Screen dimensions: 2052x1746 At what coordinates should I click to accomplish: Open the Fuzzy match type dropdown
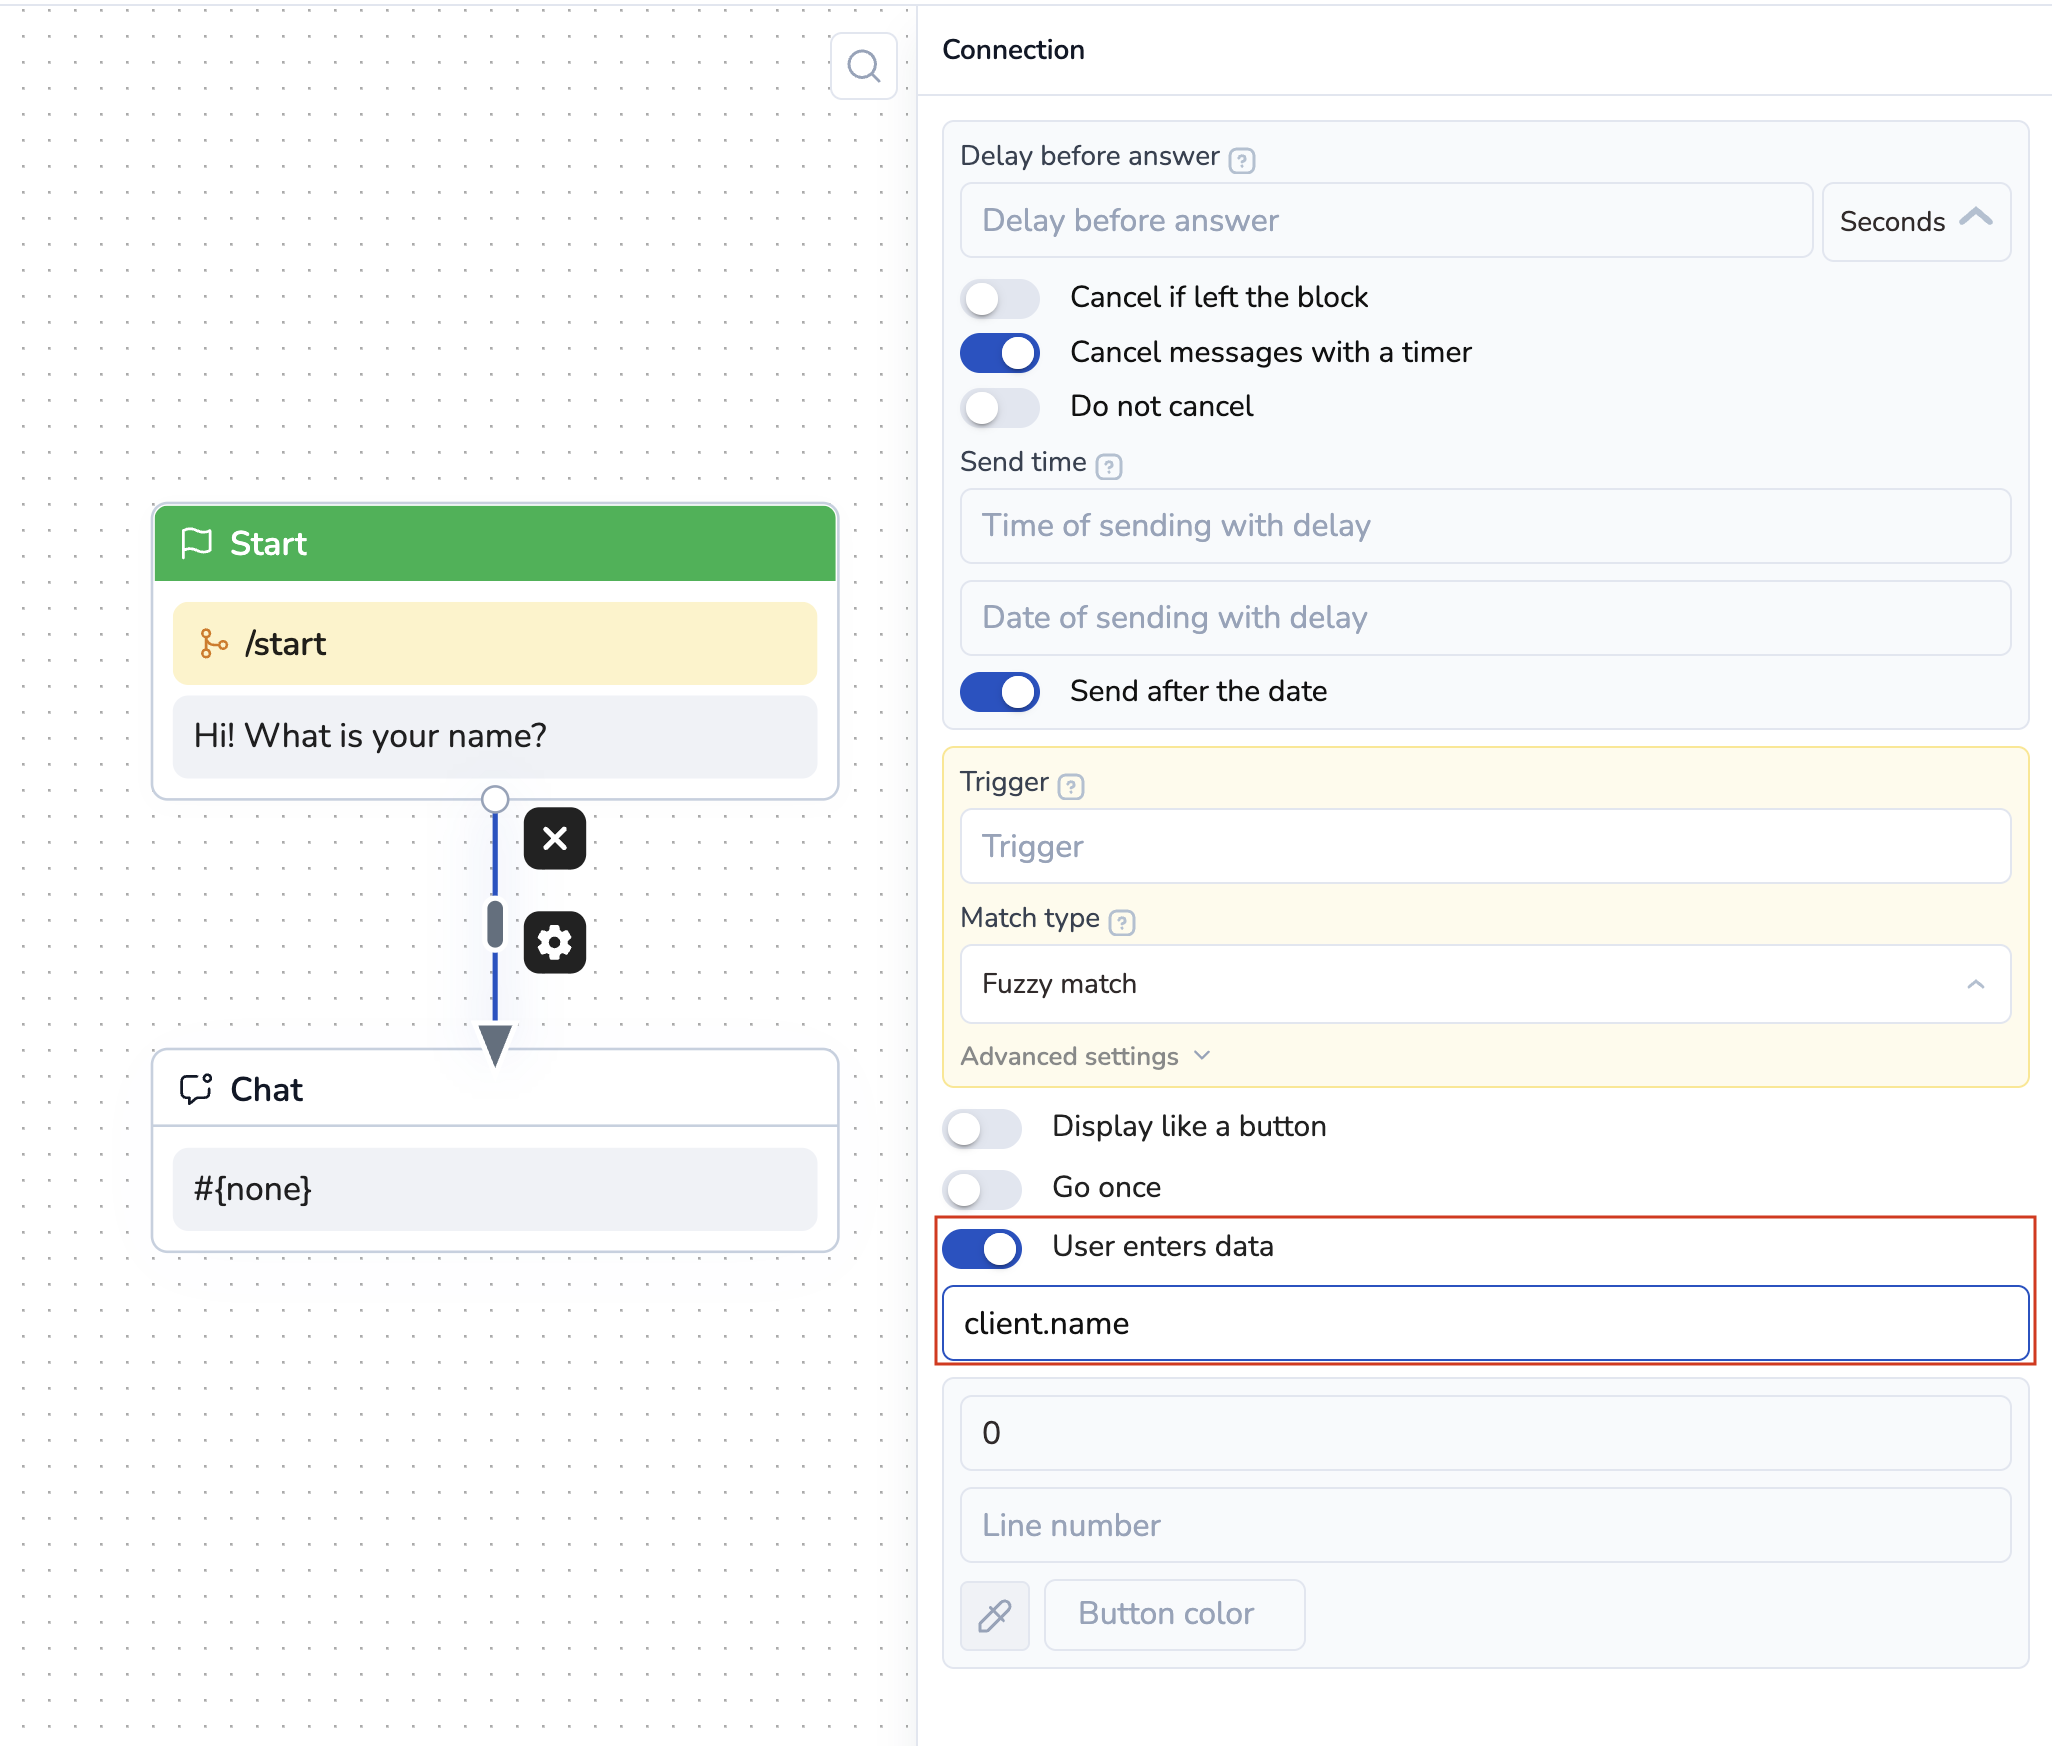coord(1484,984)
